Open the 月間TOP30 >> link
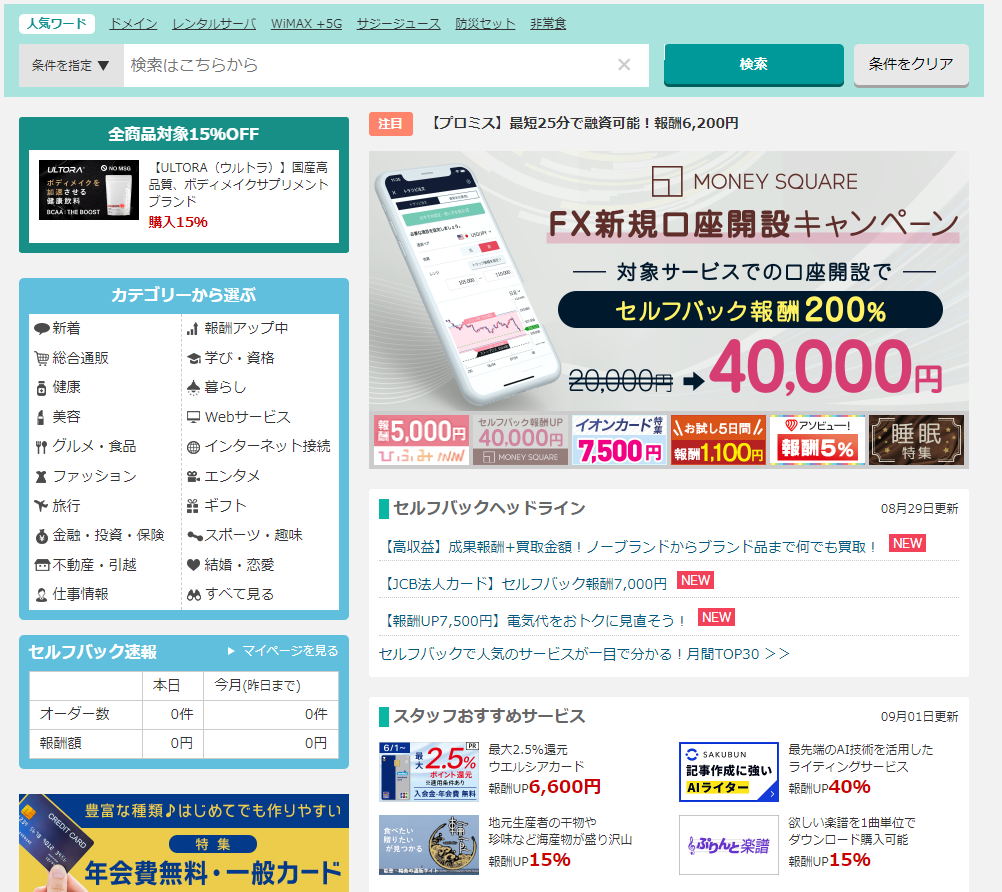1002x892 pixels. [584, 653]
